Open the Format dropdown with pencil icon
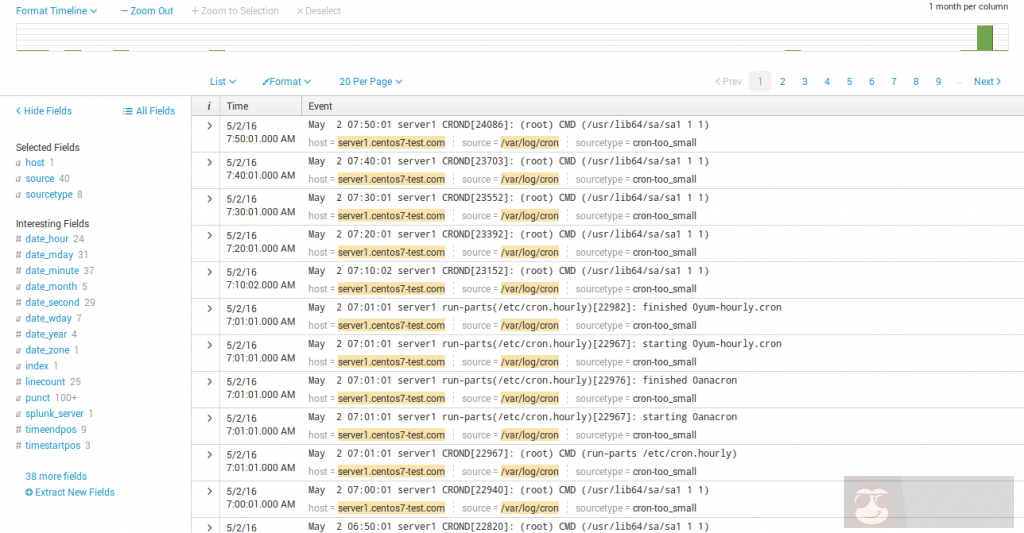This screenshot has width=1024, height=533. point(286,82)
